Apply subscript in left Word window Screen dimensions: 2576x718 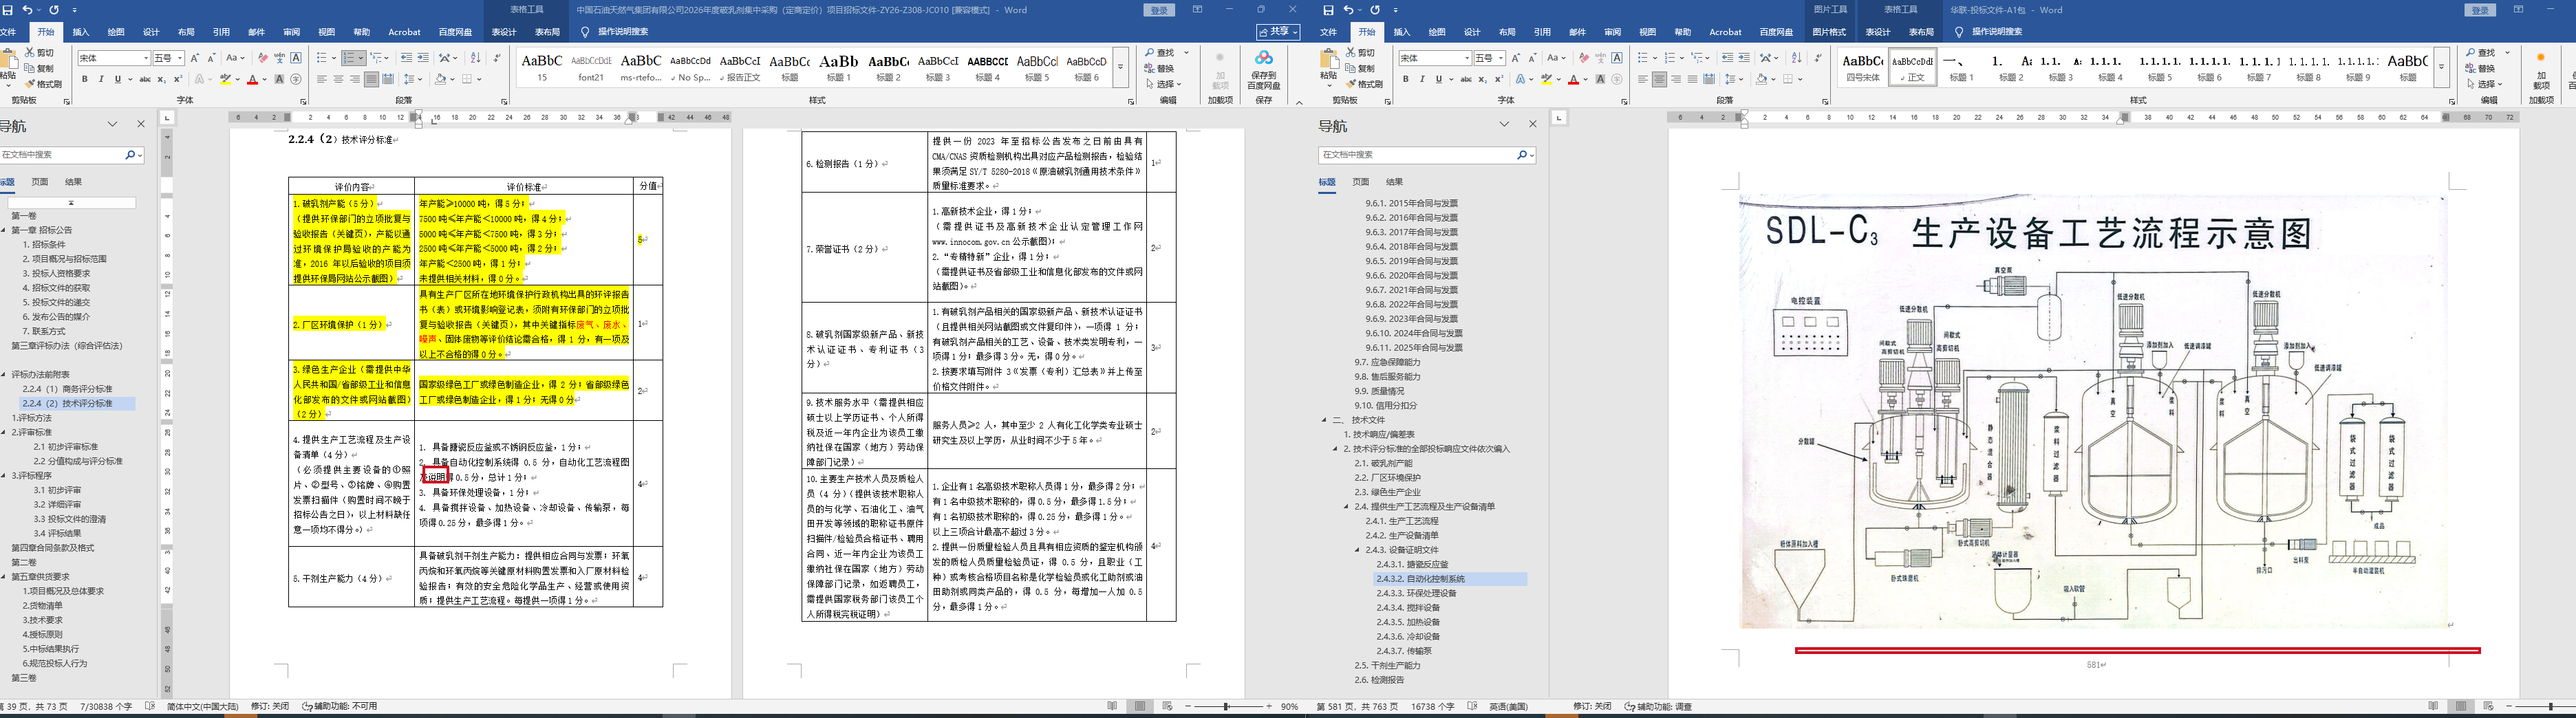163,79
